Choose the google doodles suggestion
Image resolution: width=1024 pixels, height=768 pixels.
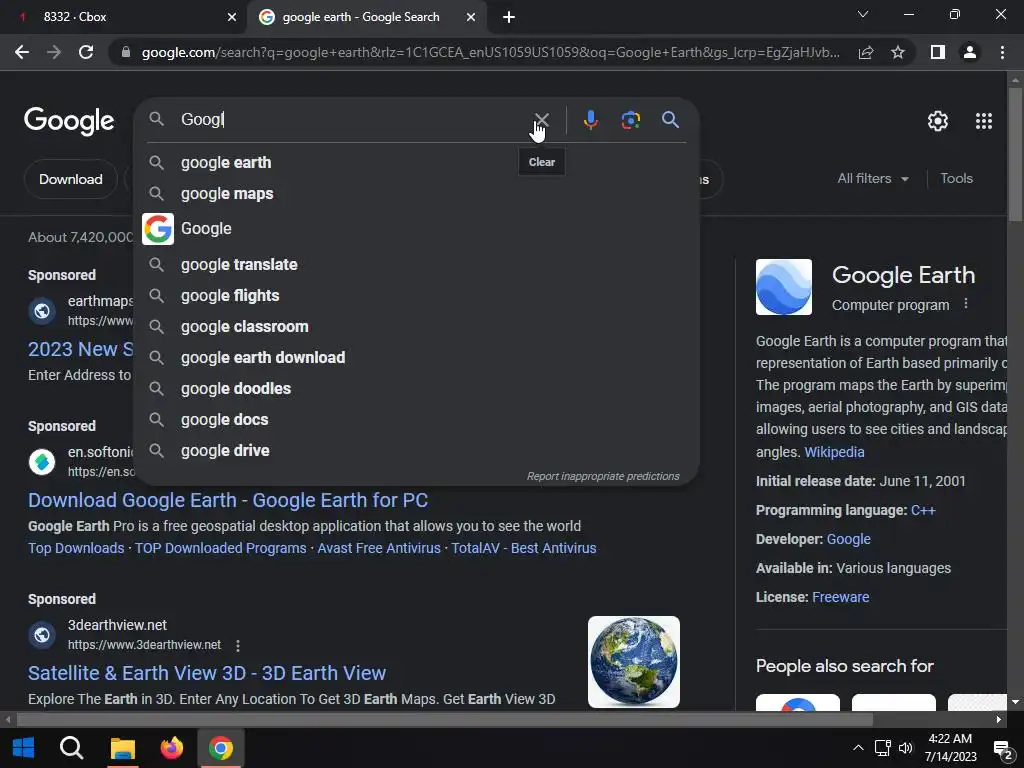[416, 389]
